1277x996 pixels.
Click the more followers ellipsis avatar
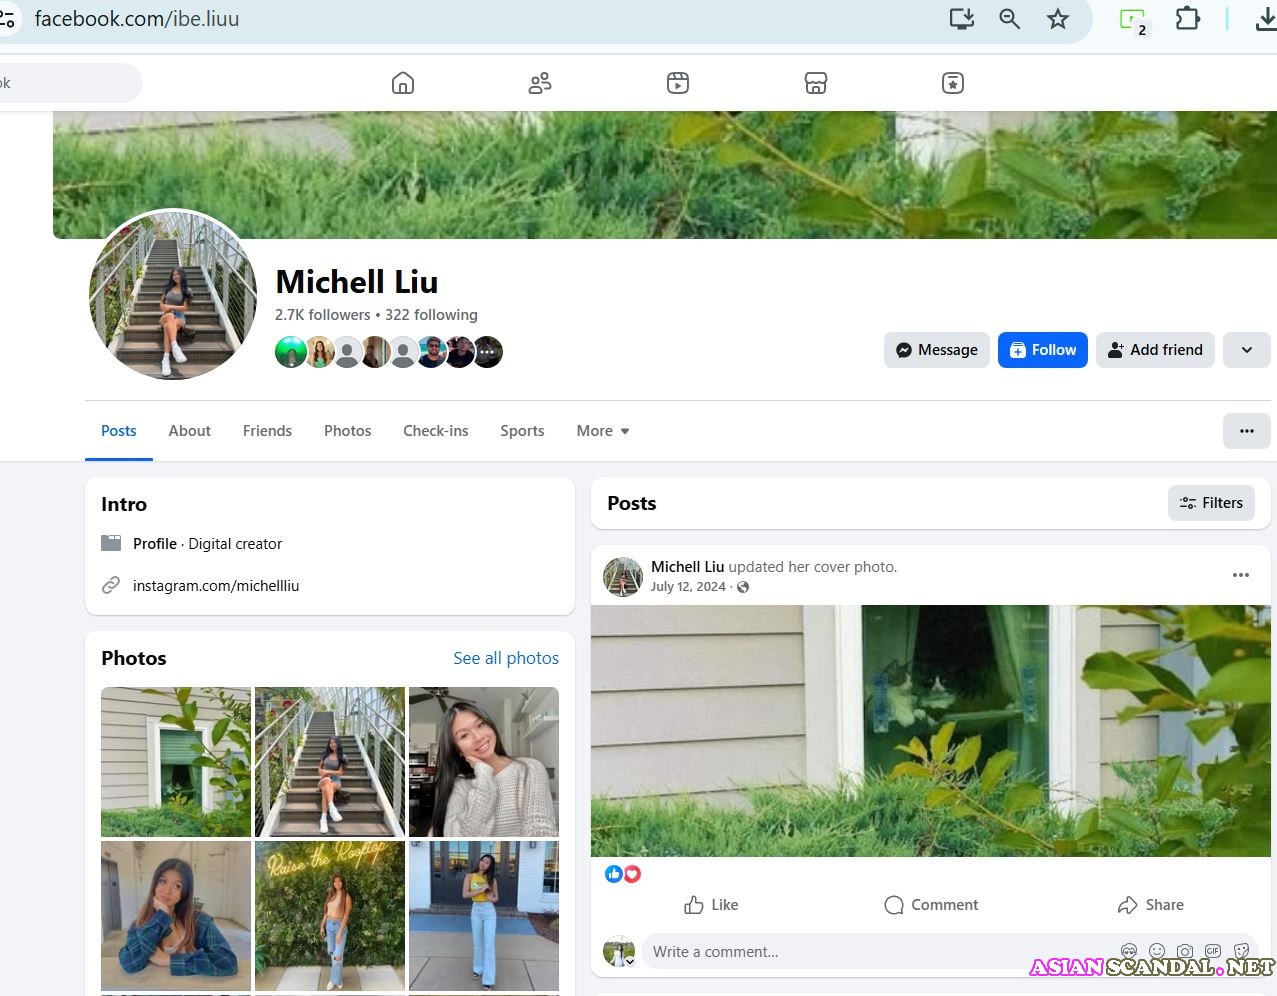487,352
